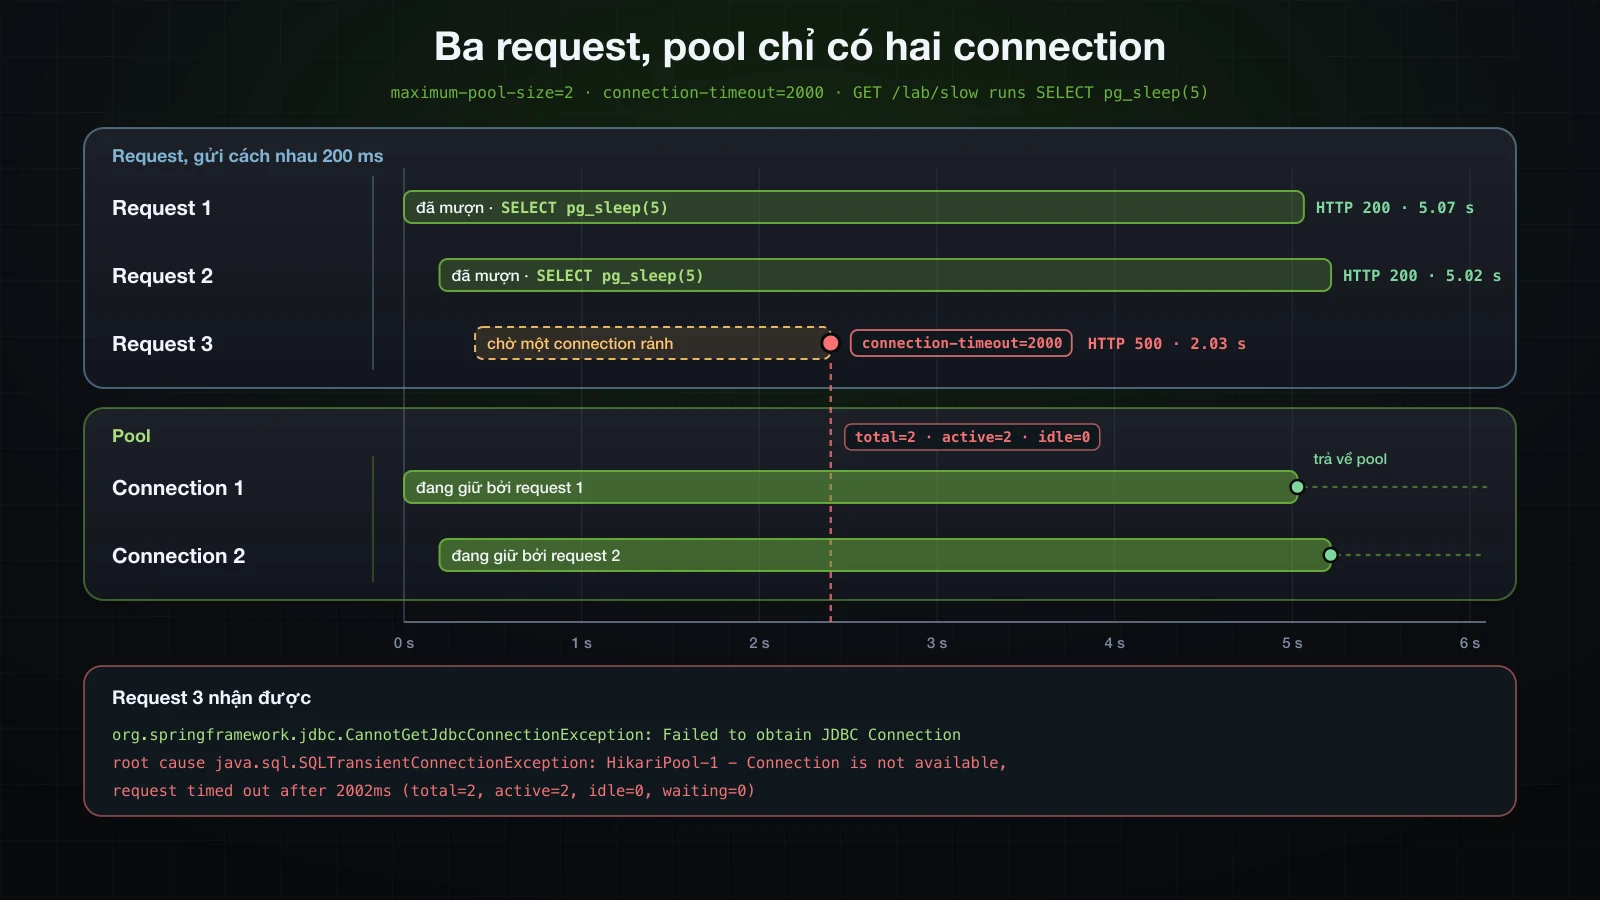The width and height of the screenshot is (1600, 900).
Task: Click the 'đang giữ bởi request 1' bar
Action: tap(851, 487)
